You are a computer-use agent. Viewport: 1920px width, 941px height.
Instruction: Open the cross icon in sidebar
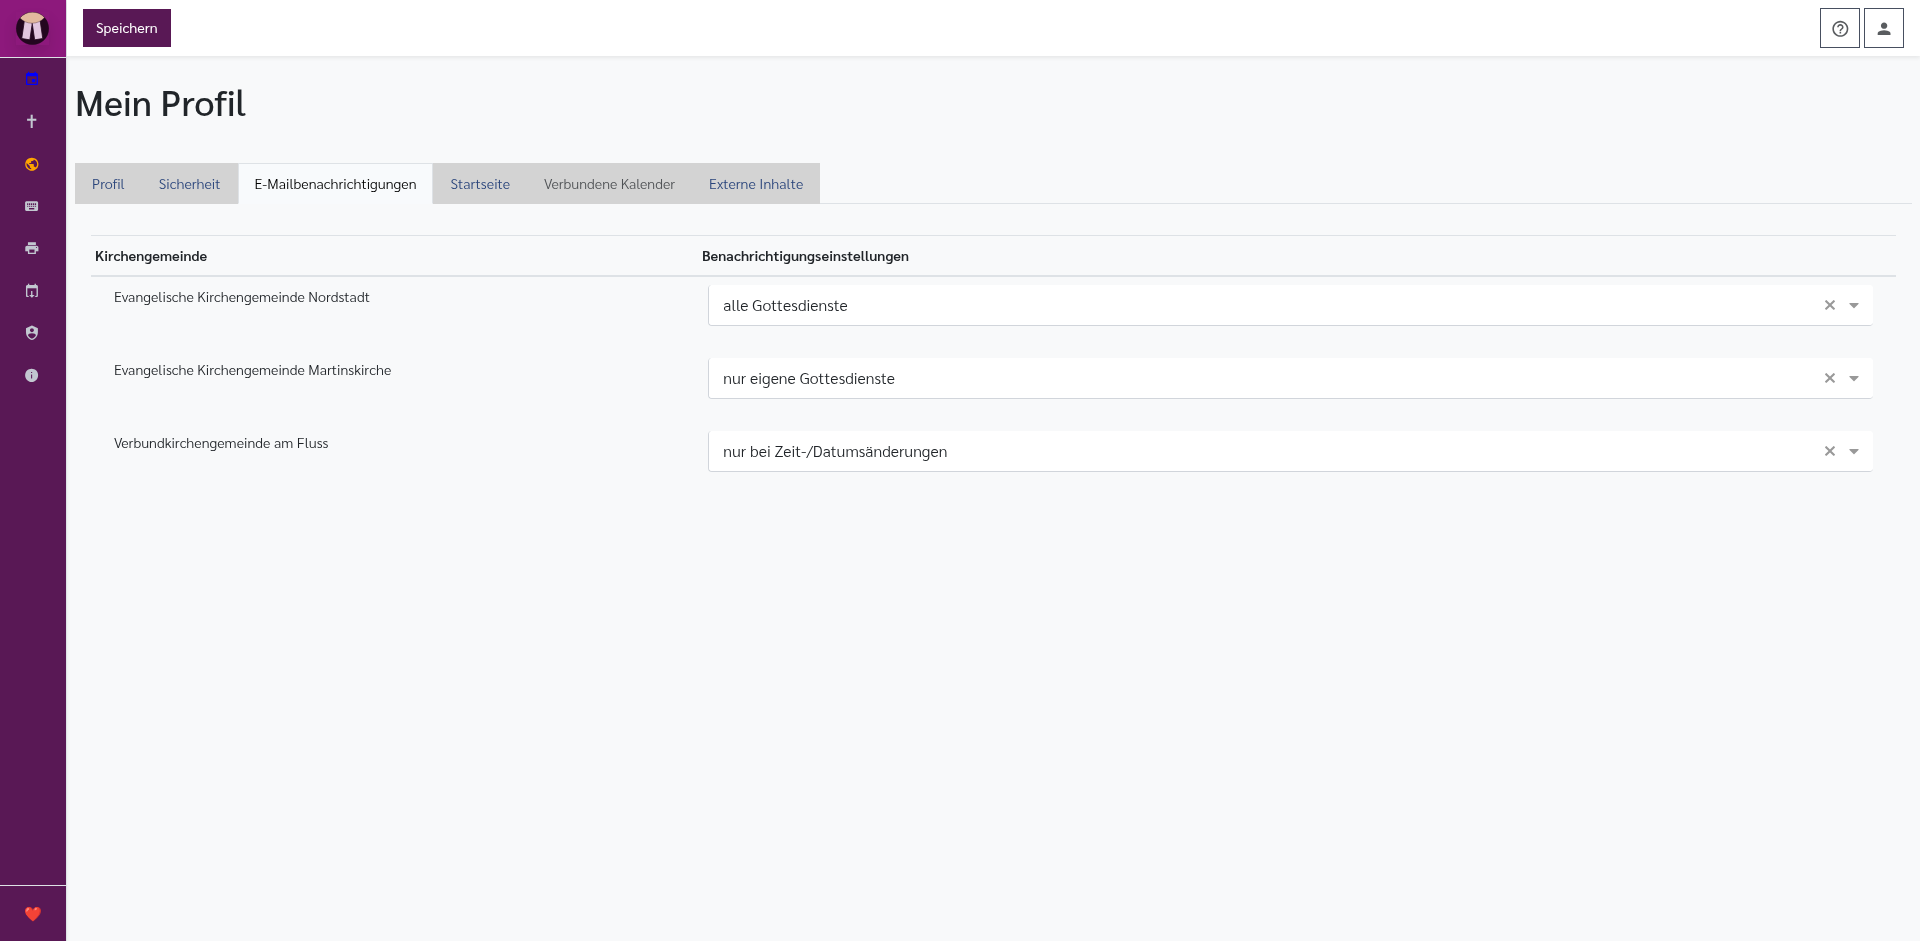pyautogui.click(x=32, y=121)
